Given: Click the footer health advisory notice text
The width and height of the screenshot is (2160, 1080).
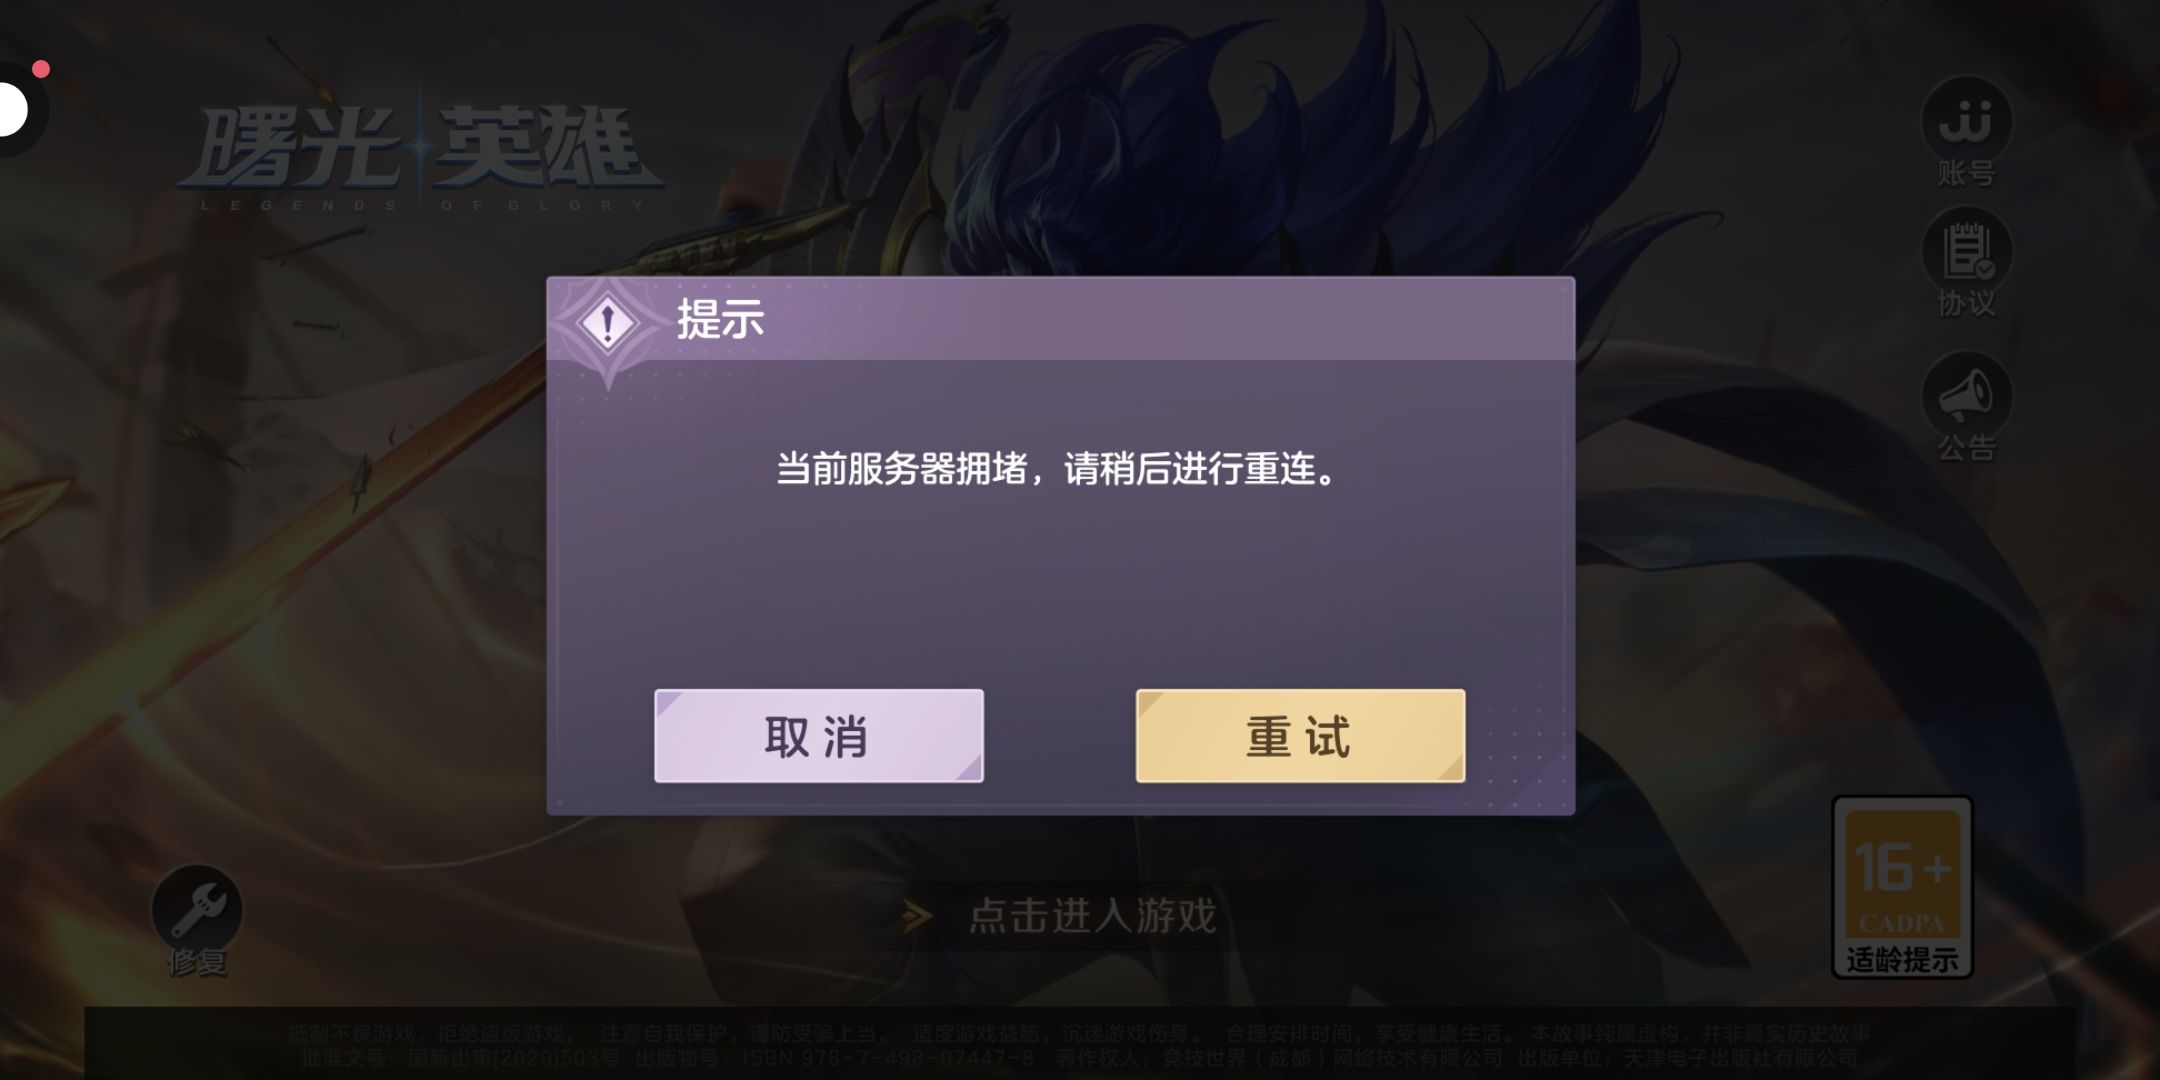Looking at the screenshot, I should (1079, 1045).
